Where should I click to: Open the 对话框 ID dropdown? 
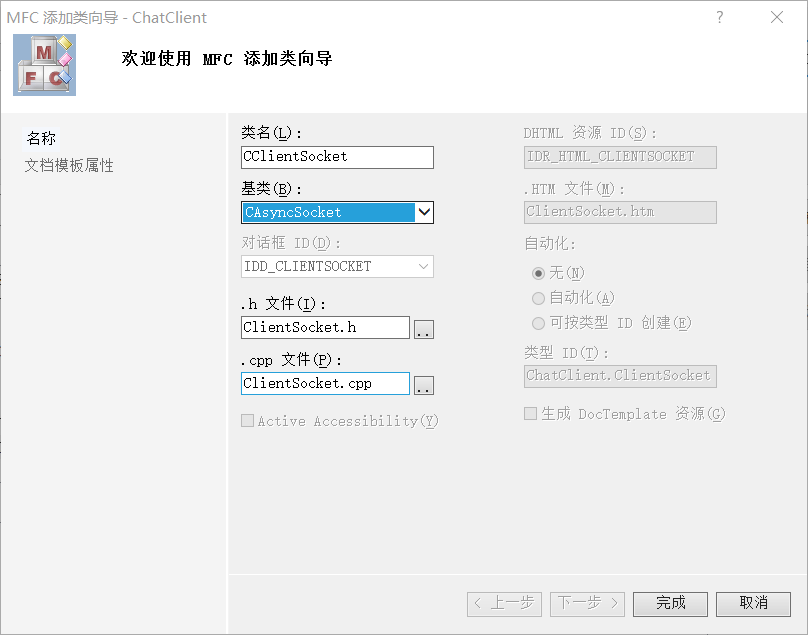click(425, 266)
